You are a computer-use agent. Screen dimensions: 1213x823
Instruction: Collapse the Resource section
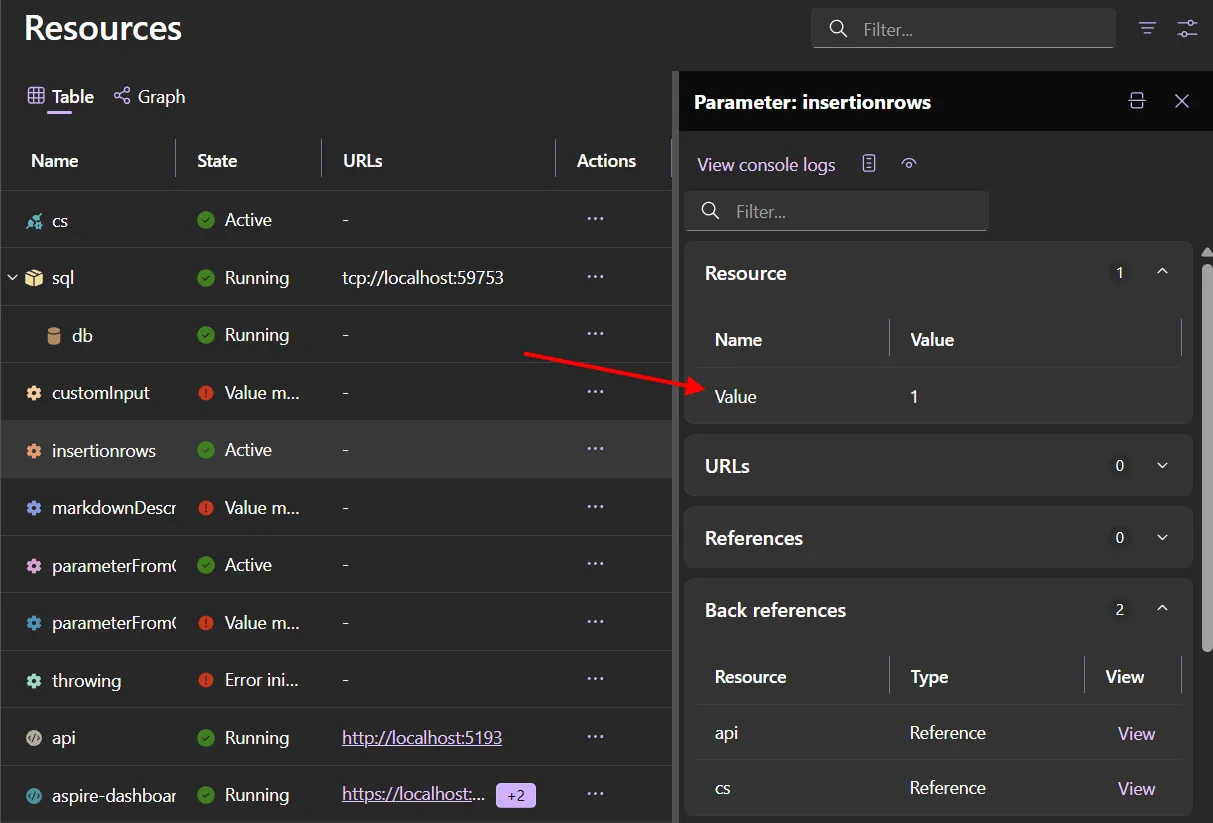pyautogui.click(x=1162, y=270)
